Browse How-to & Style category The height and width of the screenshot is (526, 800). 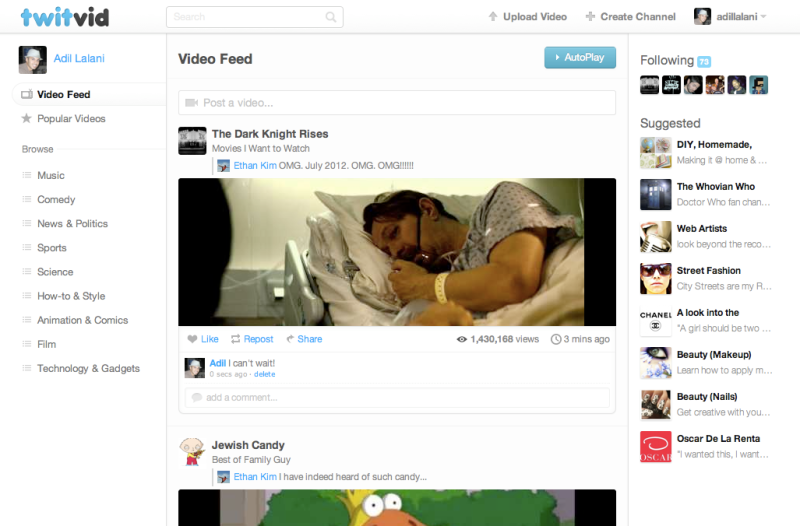pyautogui.click(x=71, y=296)
